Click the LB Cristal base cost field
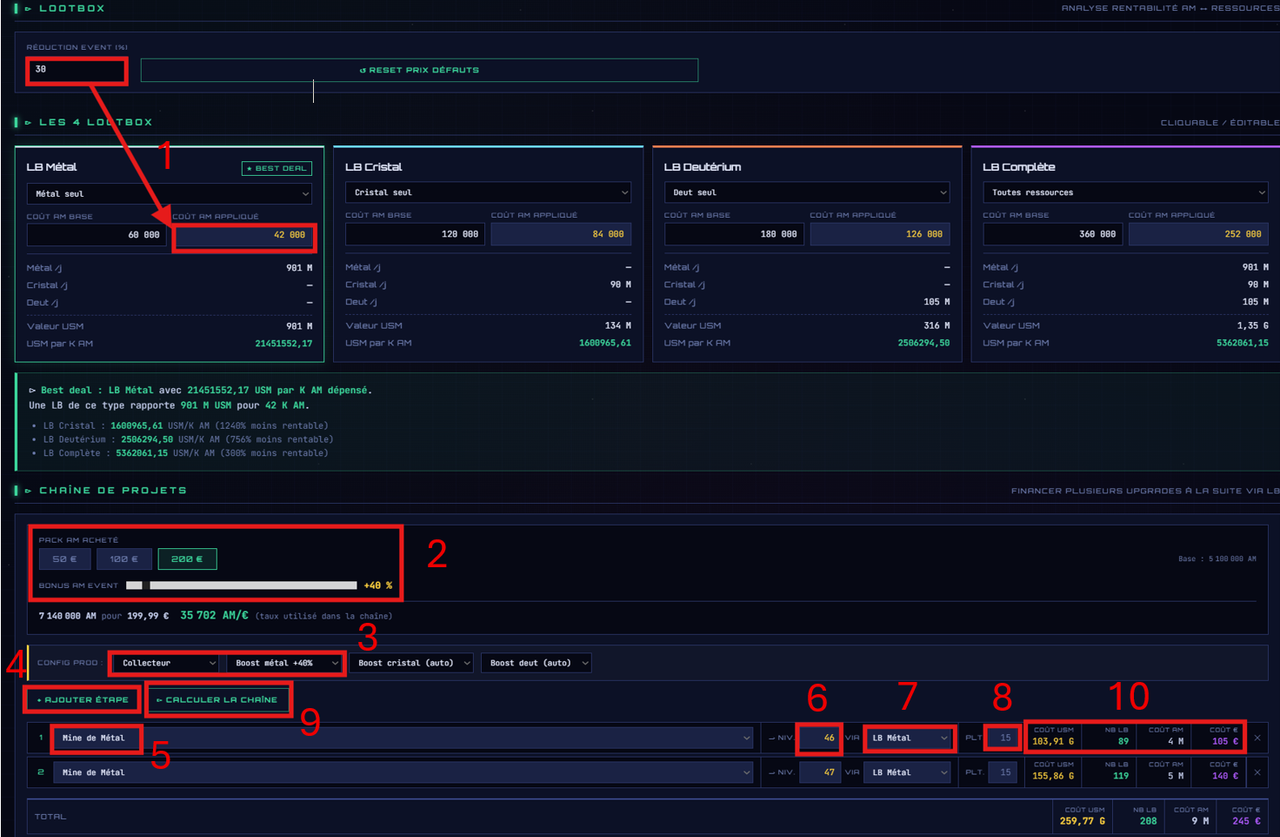This screenshot has width=1280, height=837. click(x=415, y=234)
